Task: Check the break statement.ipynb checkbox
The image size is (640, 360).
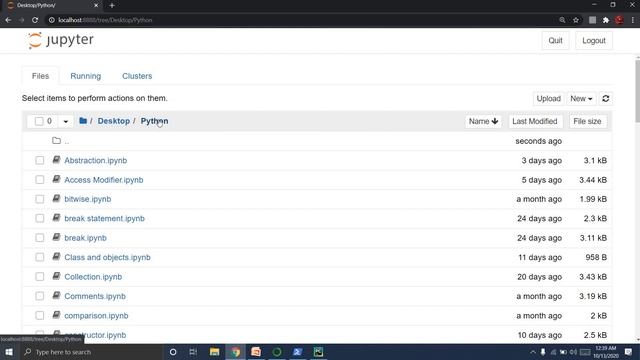Action: point(40,218)
